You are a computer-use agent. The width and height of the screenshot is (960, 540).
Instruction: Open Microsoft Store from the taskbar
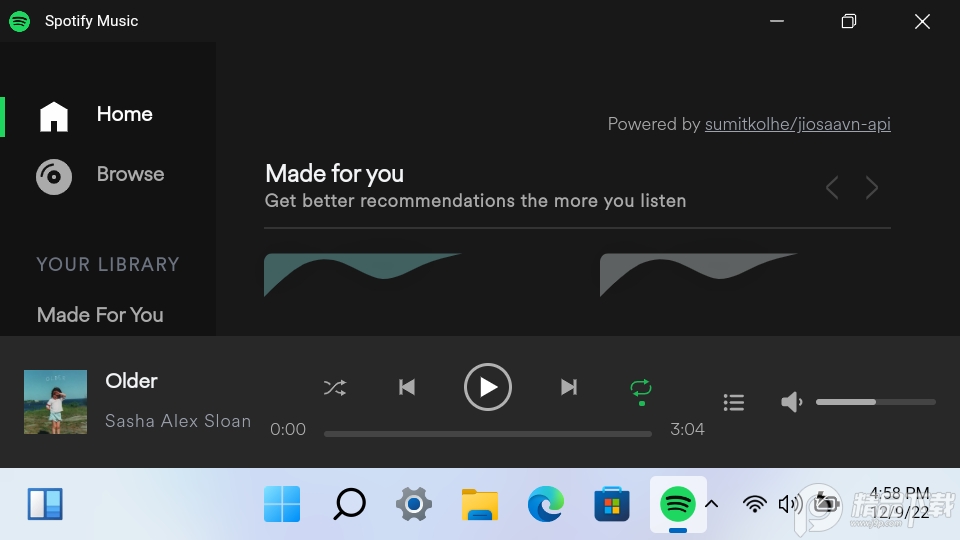(x=612, y=504)
